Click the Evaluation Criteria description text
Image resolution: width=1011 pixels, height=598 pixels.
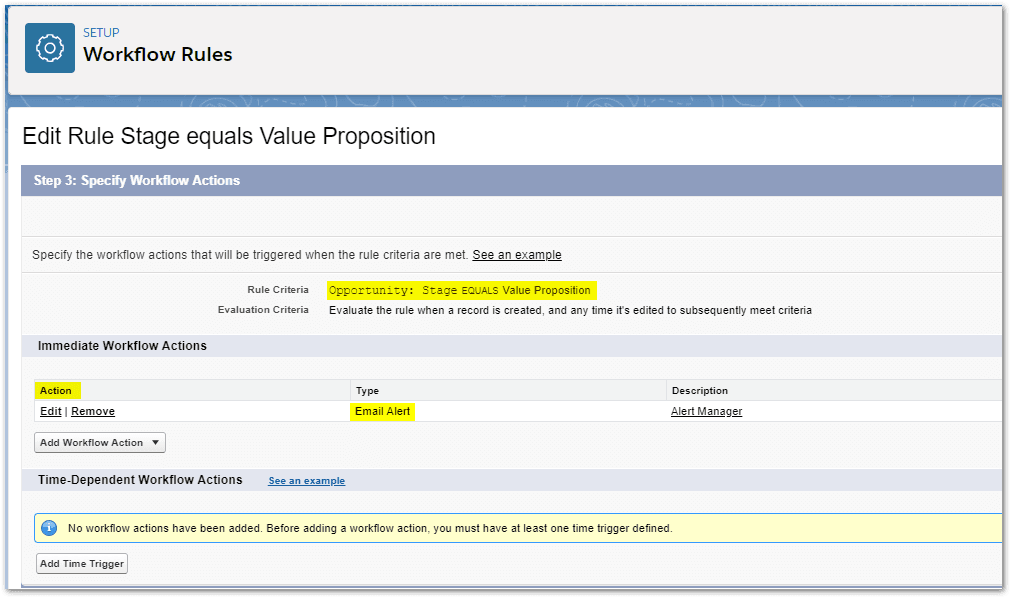click(570, 310)
